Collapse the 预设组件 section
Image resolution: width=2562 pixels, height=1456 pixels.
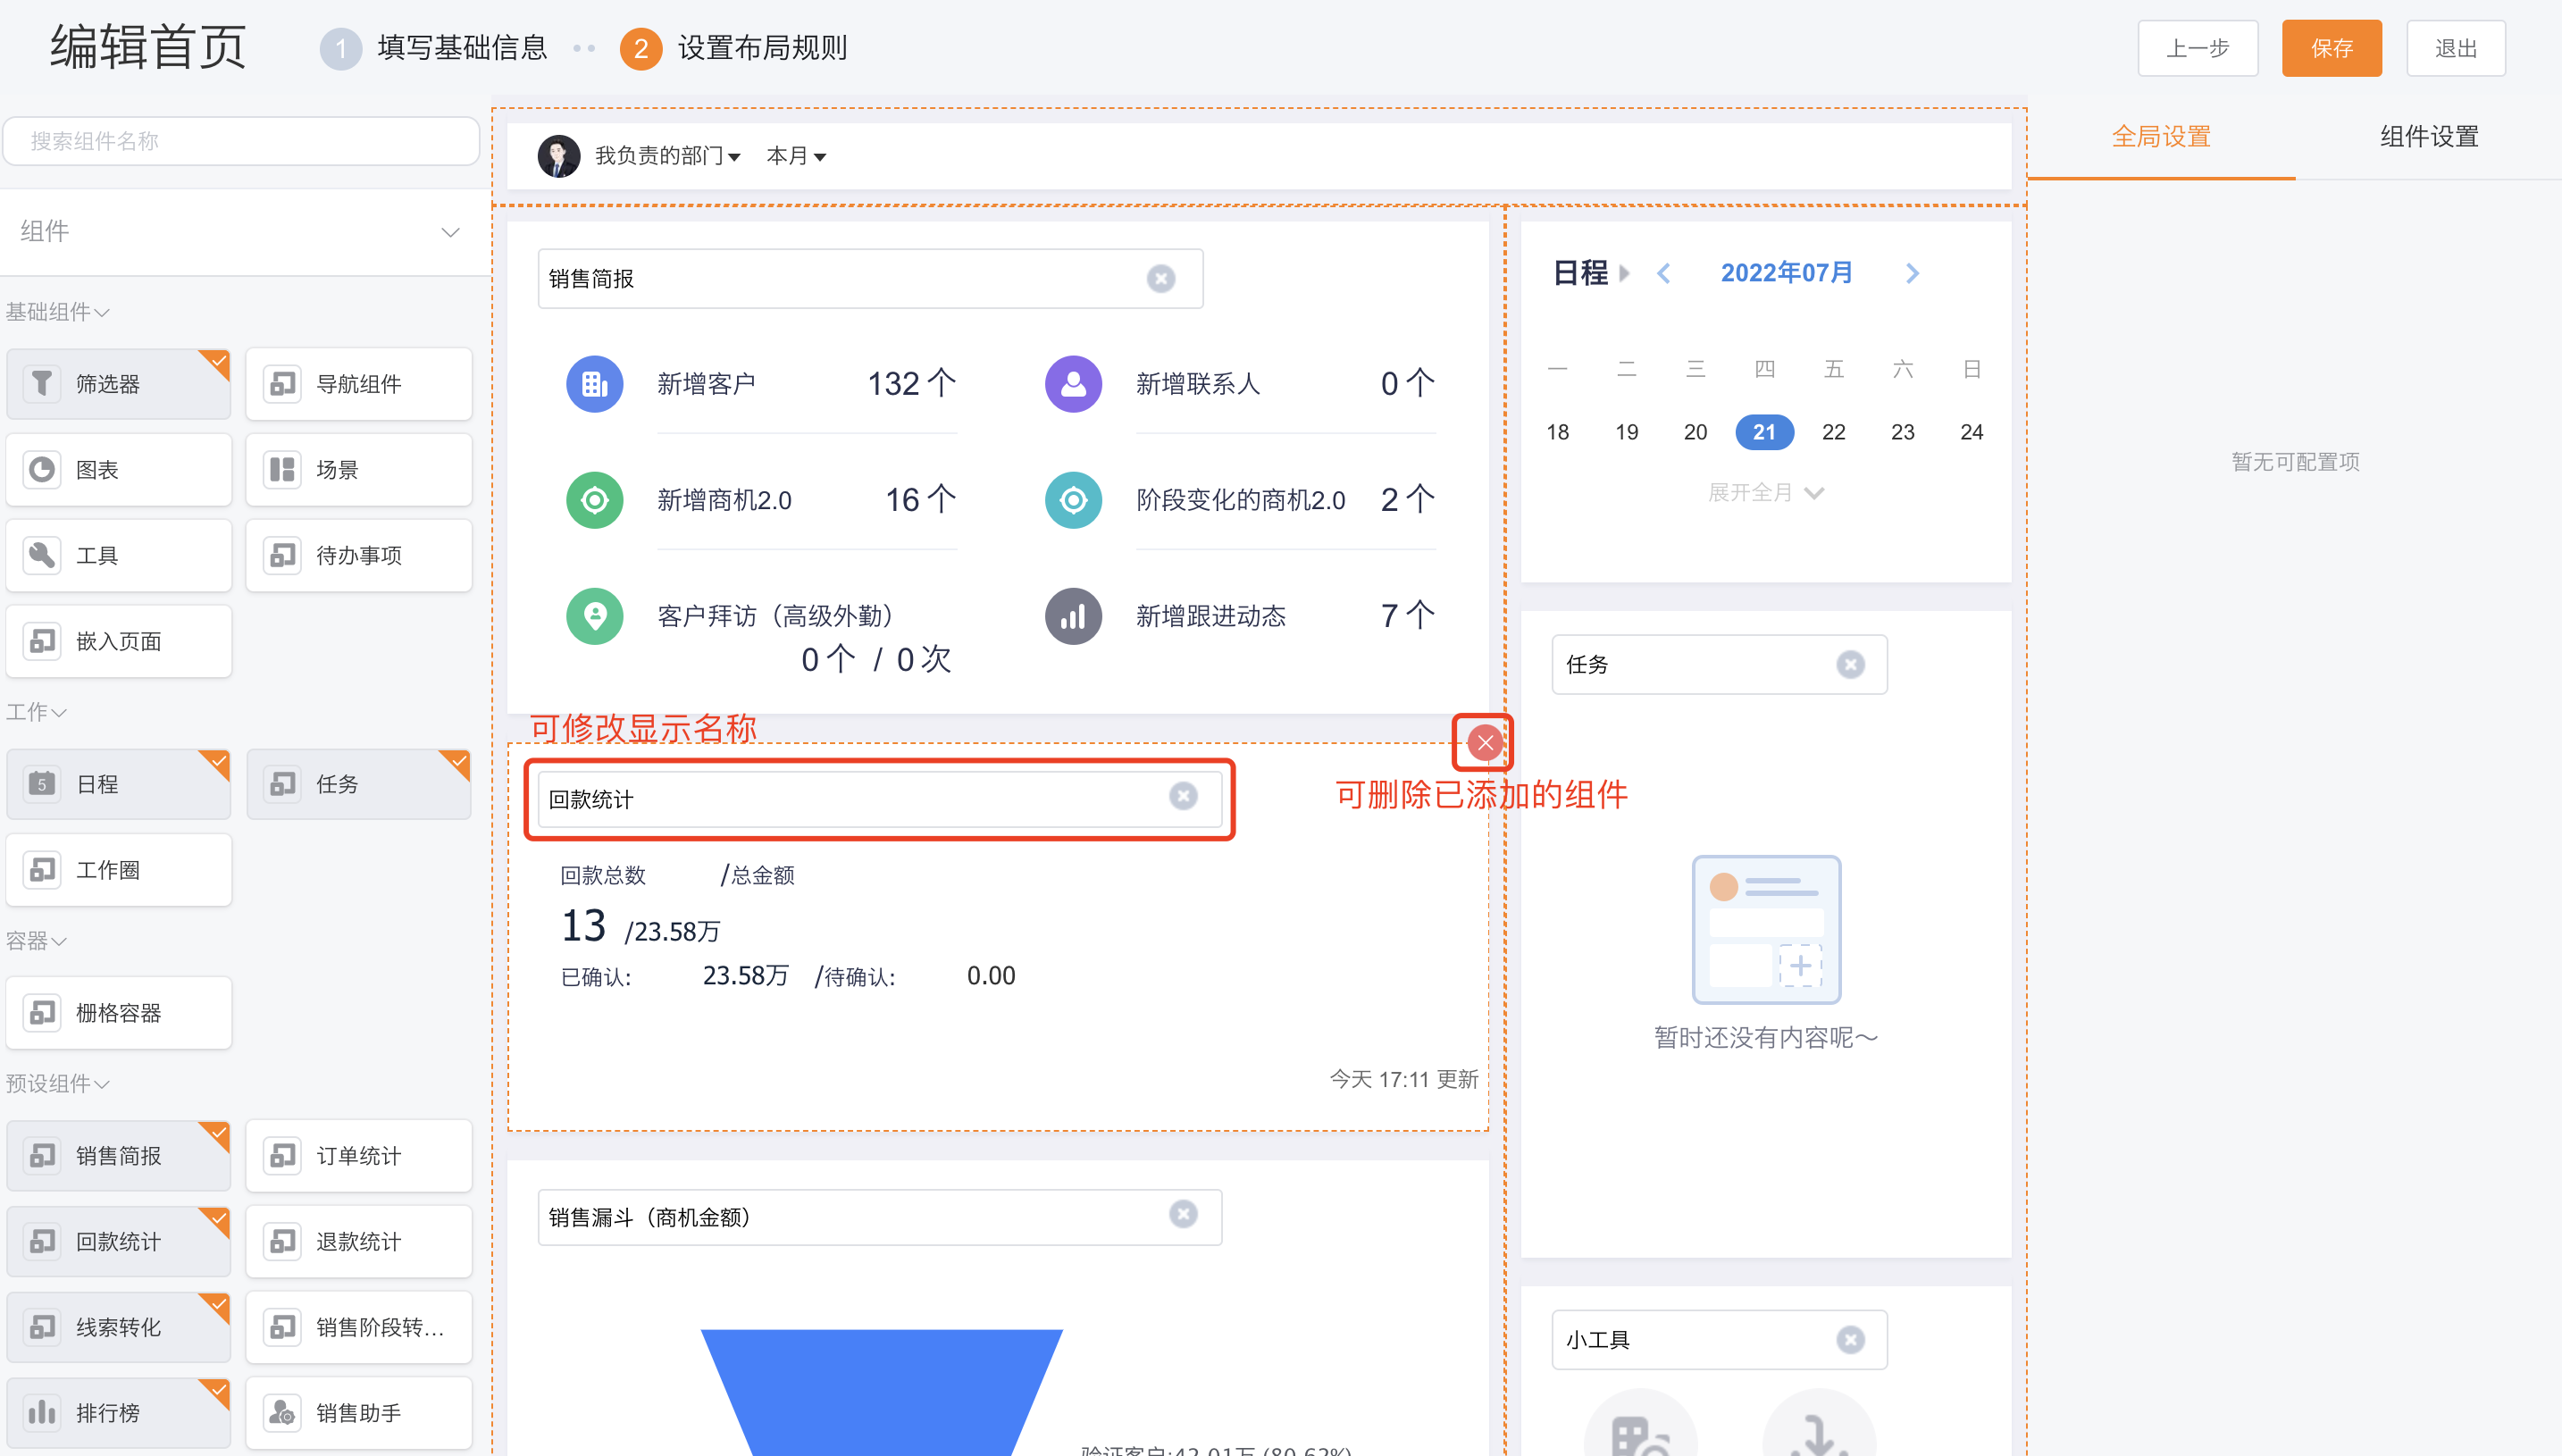pos(58,1084)
